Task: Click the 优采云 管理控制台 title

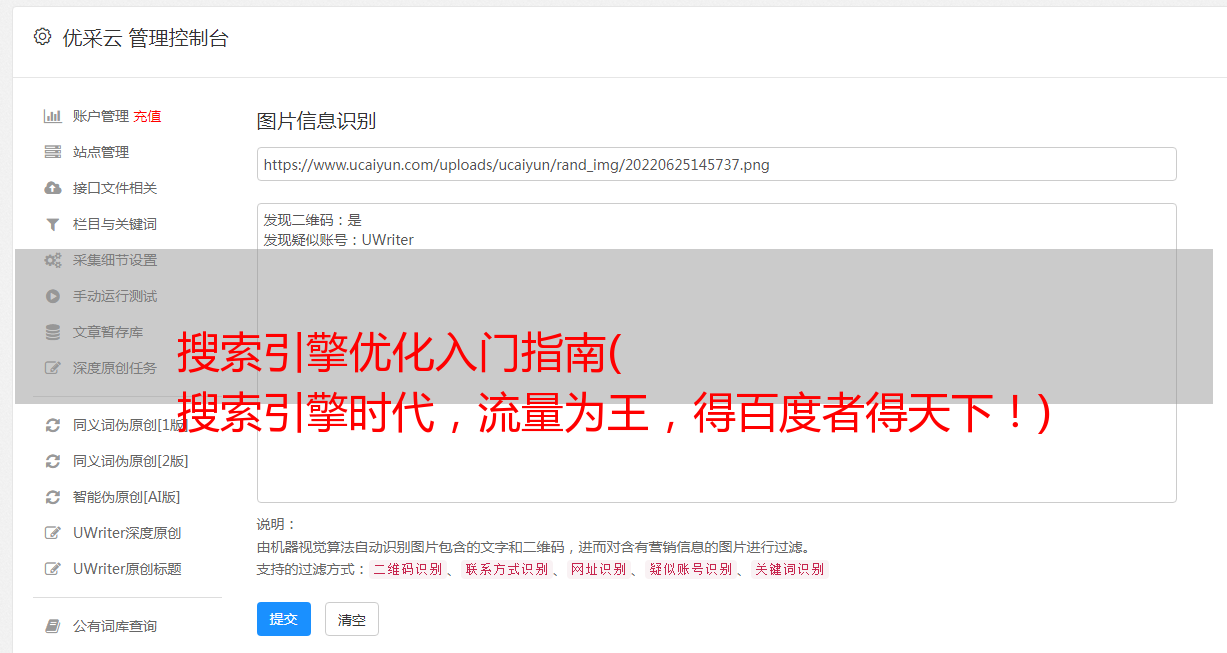Action: pos(145,38)
